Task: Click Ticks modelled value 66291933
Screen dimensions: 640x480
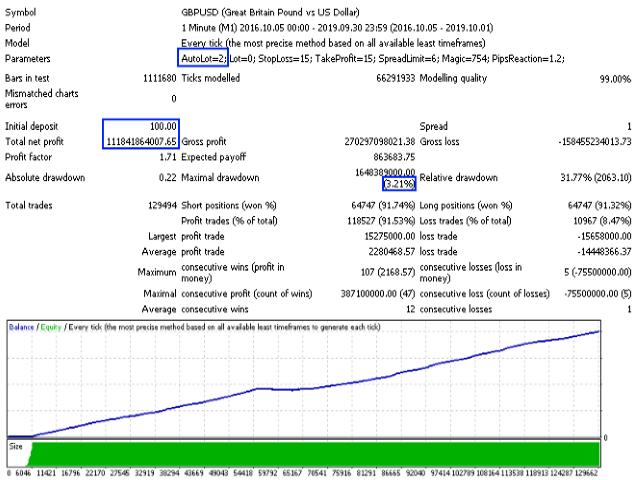Action: click(395, 78)
